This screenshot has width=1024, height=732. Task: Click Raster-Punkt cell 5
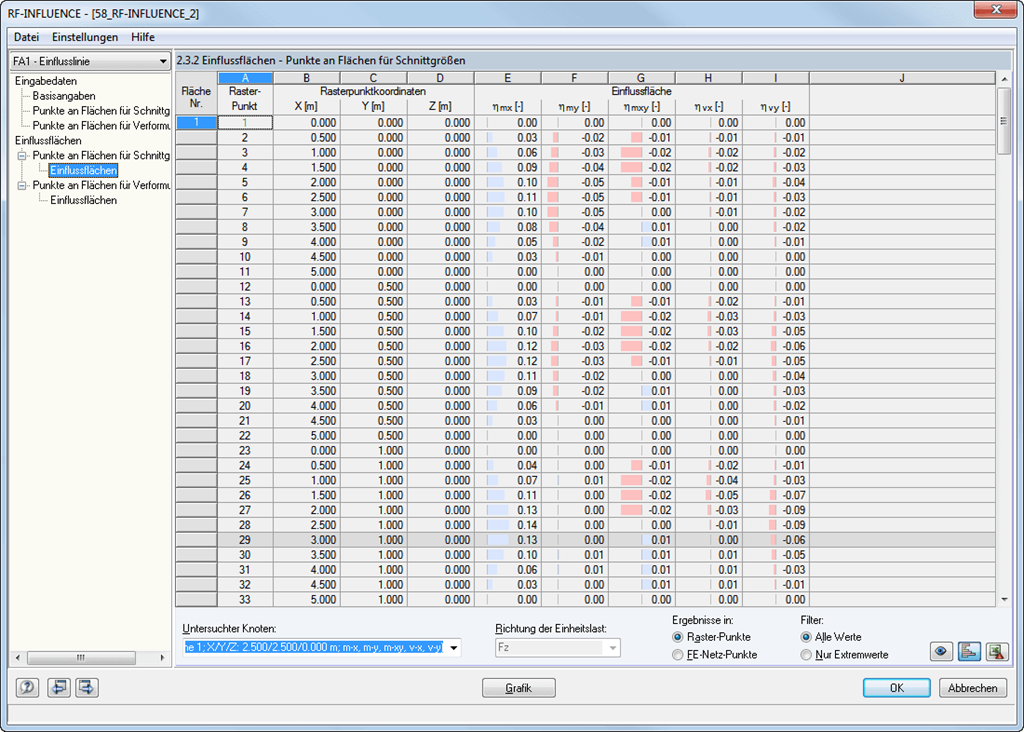coord(245,182)
